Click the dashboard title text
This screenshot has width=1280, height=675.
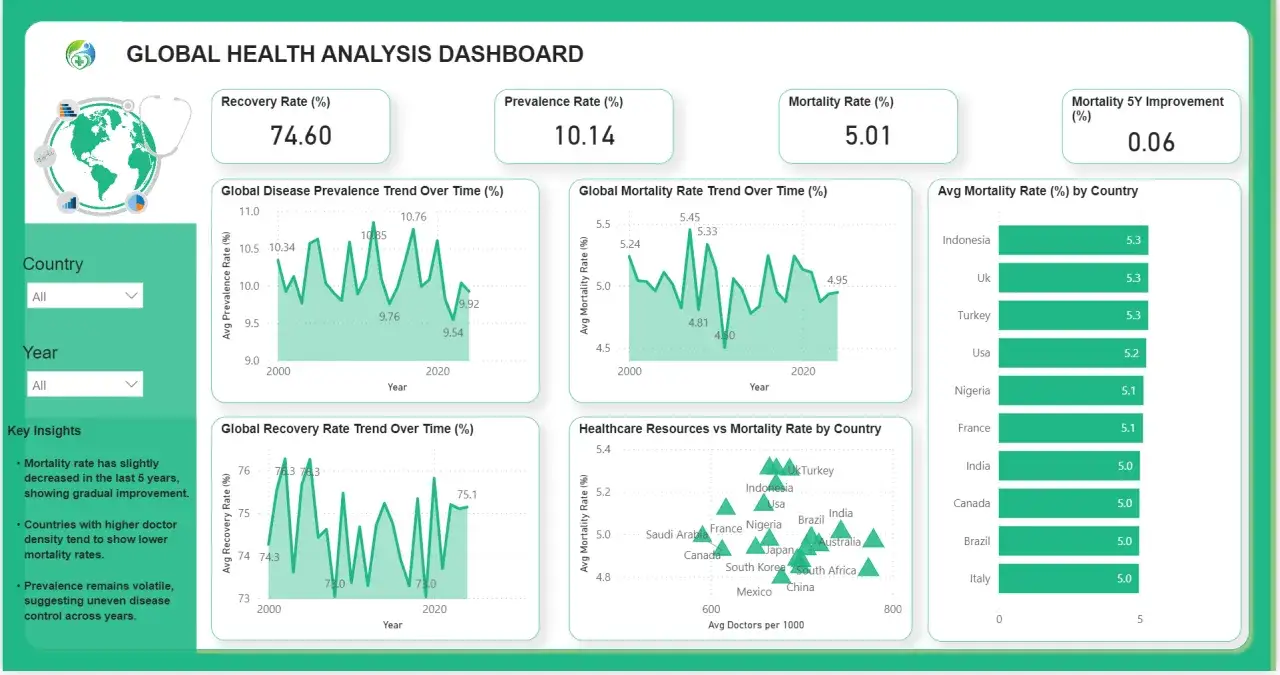click(355, 54)
